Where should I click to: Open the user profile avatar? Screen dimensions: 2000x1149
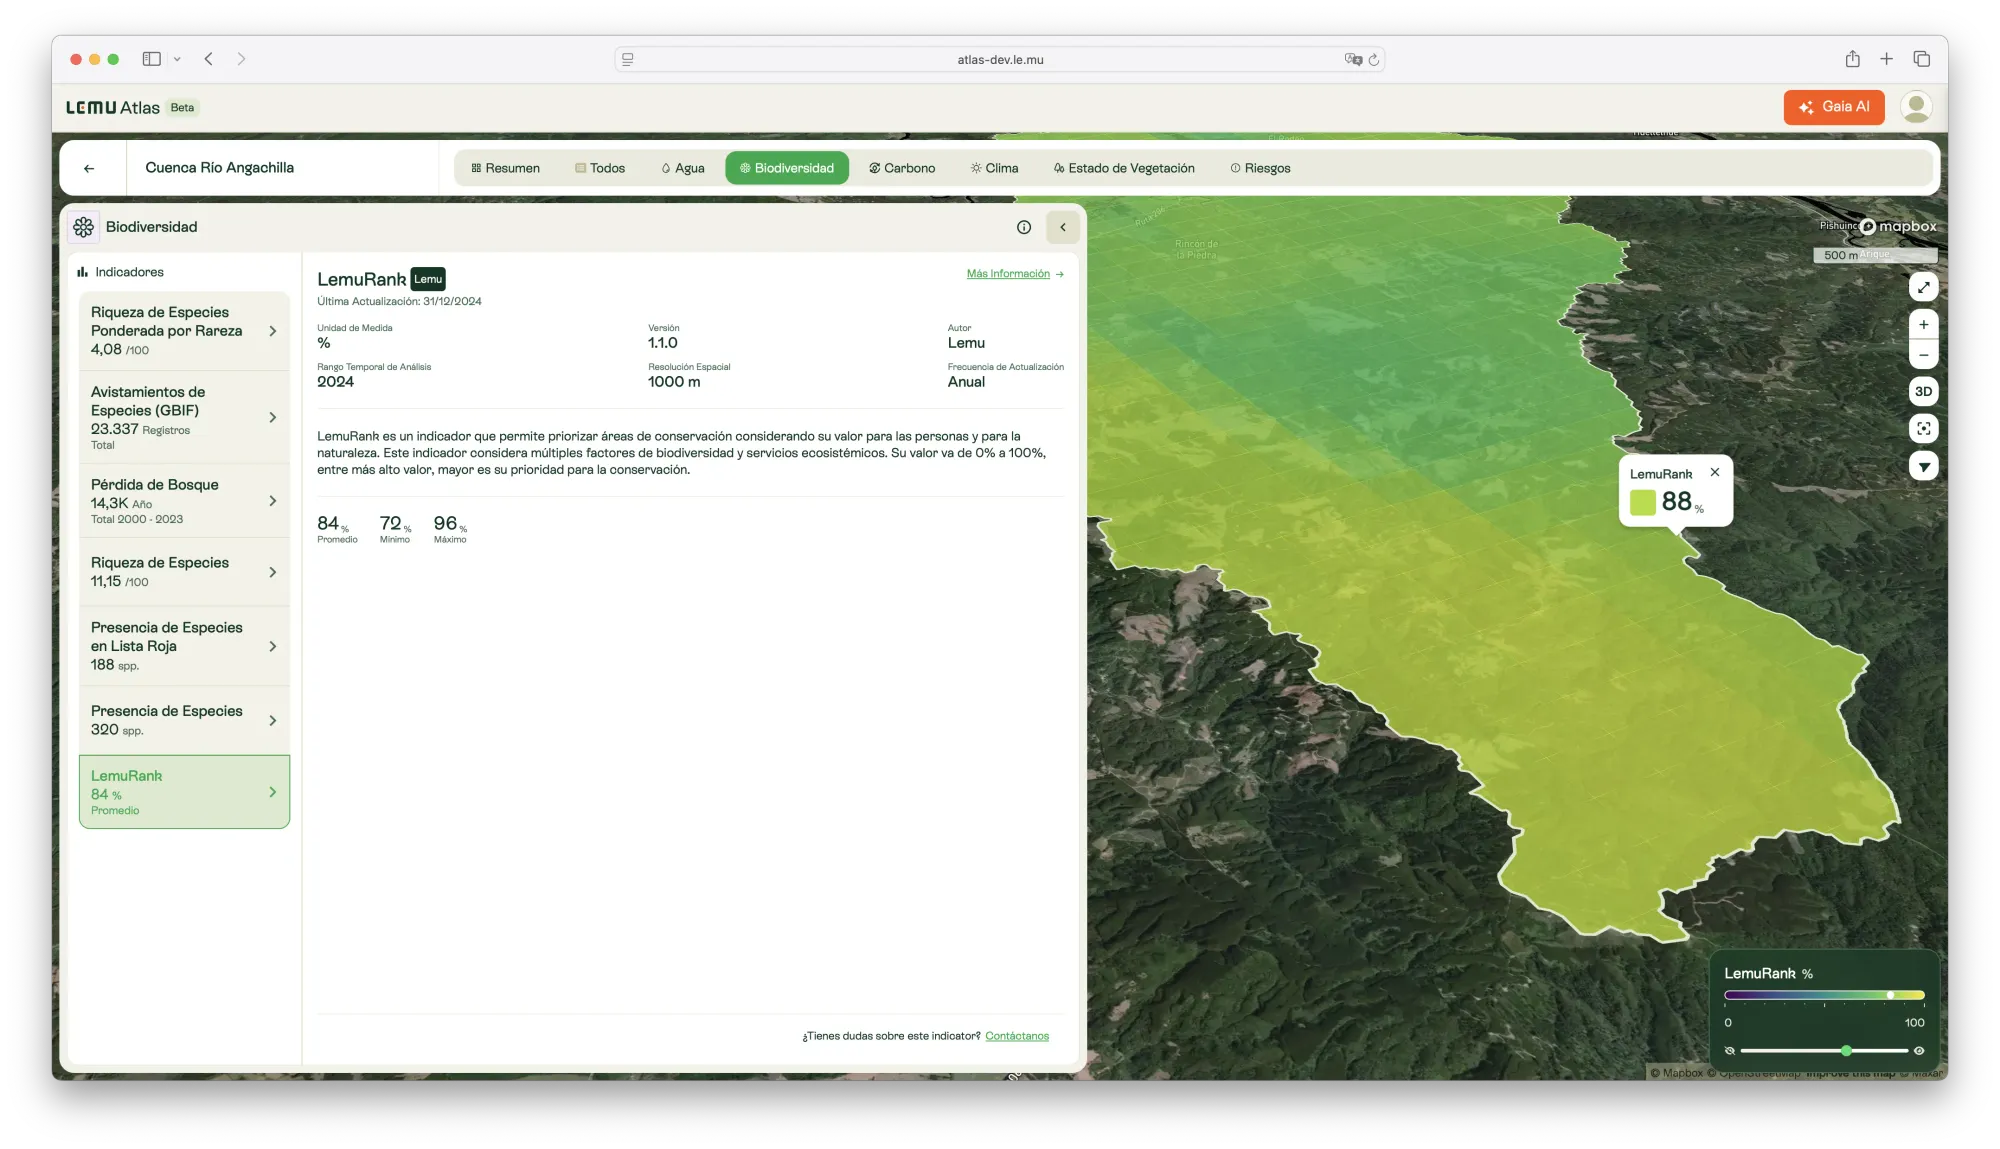pyautogui.click(x=1915, y=107)
